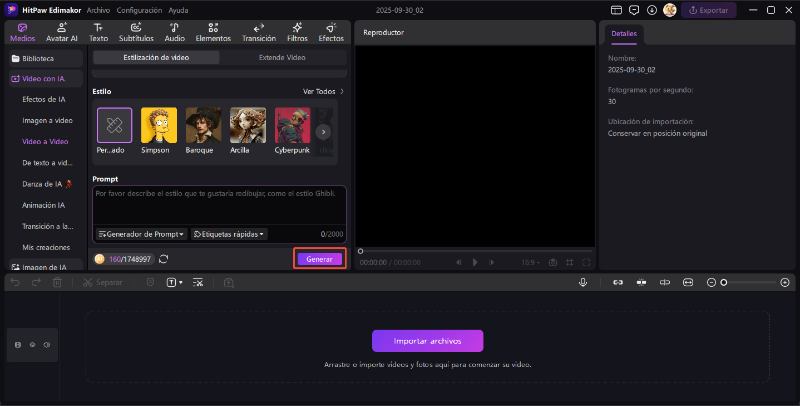Screen dimensions: 800x406
Task: Open the Avatar AI tool
Action: [x=61, y=32]
